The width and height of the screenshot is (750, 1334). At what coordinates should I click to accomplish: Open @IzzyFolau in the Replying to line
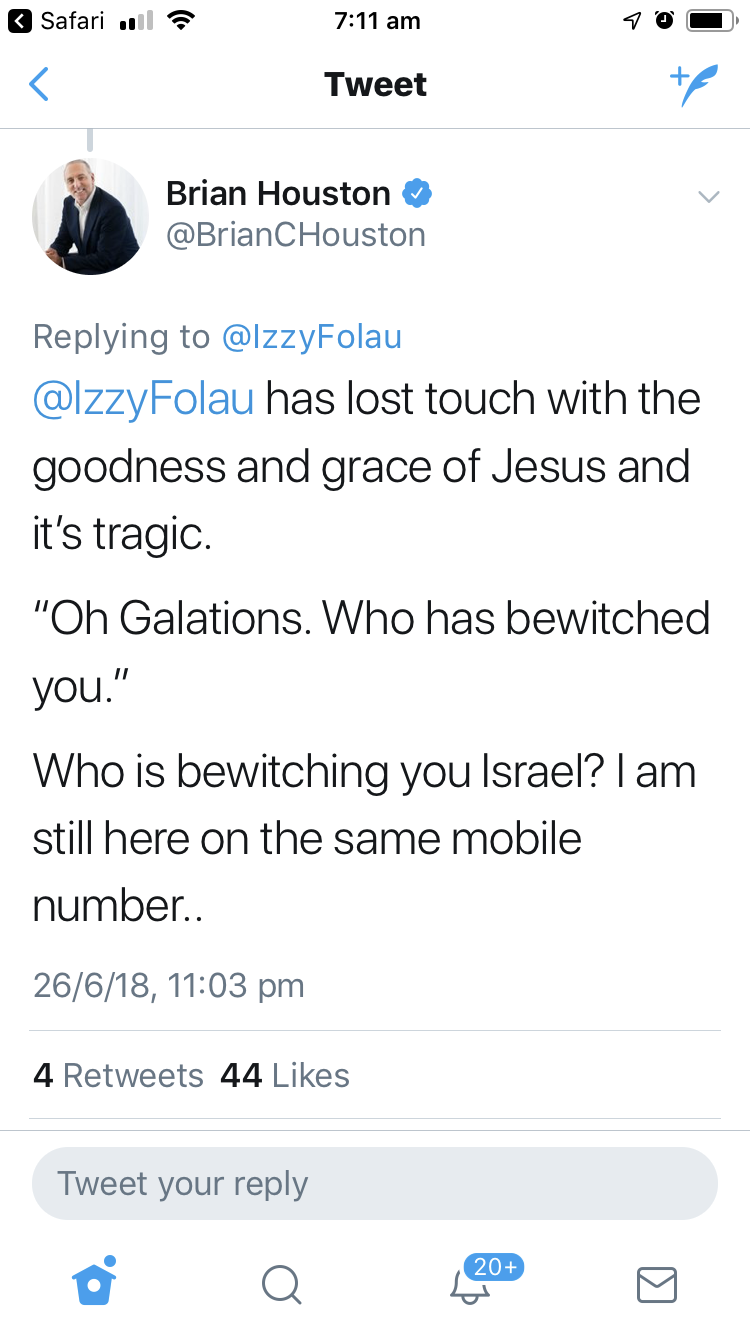pos(311,337)
